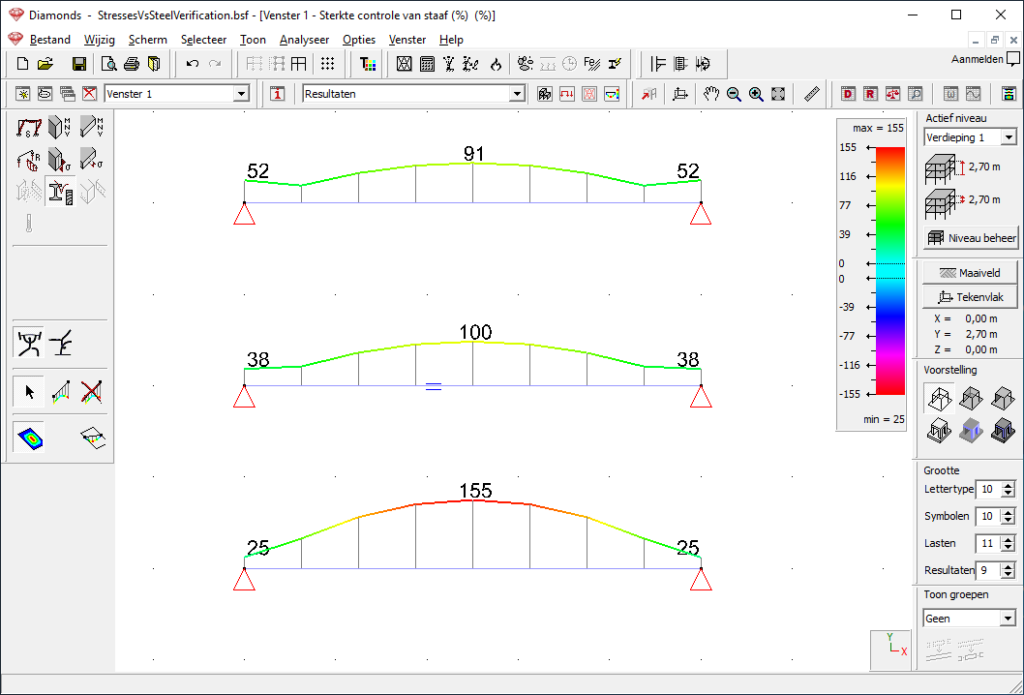Toggle steel strength verification results
Screen dimensions: 1024x695
(x=60, y=191)
